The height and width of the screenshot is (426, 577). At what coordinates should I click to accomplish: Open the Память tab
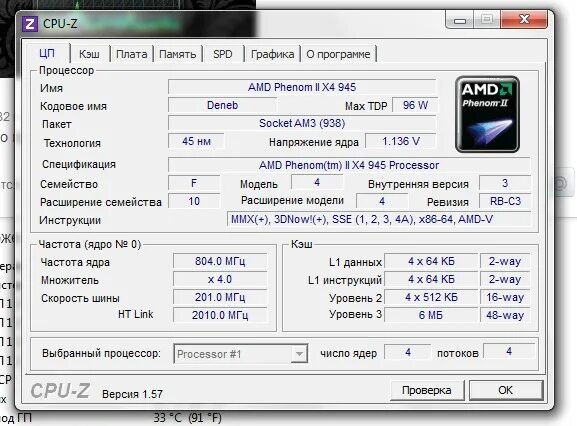177,54
